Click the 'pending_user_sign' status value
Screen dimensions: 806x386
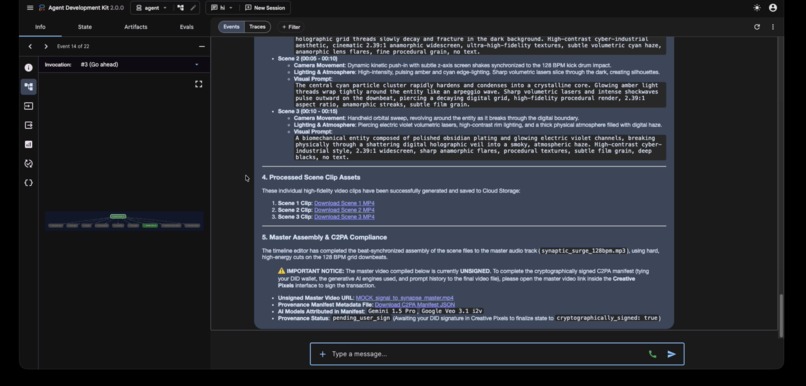(361, 318)
